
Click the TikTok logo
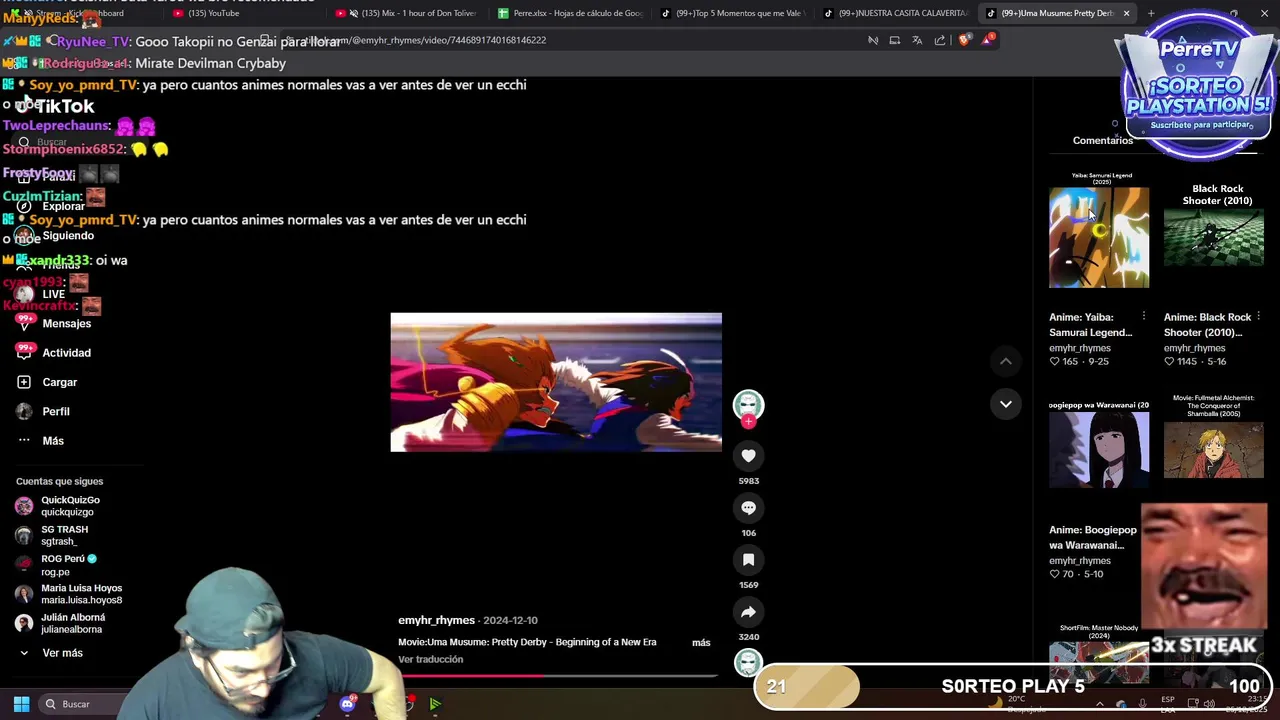(56, 106)
